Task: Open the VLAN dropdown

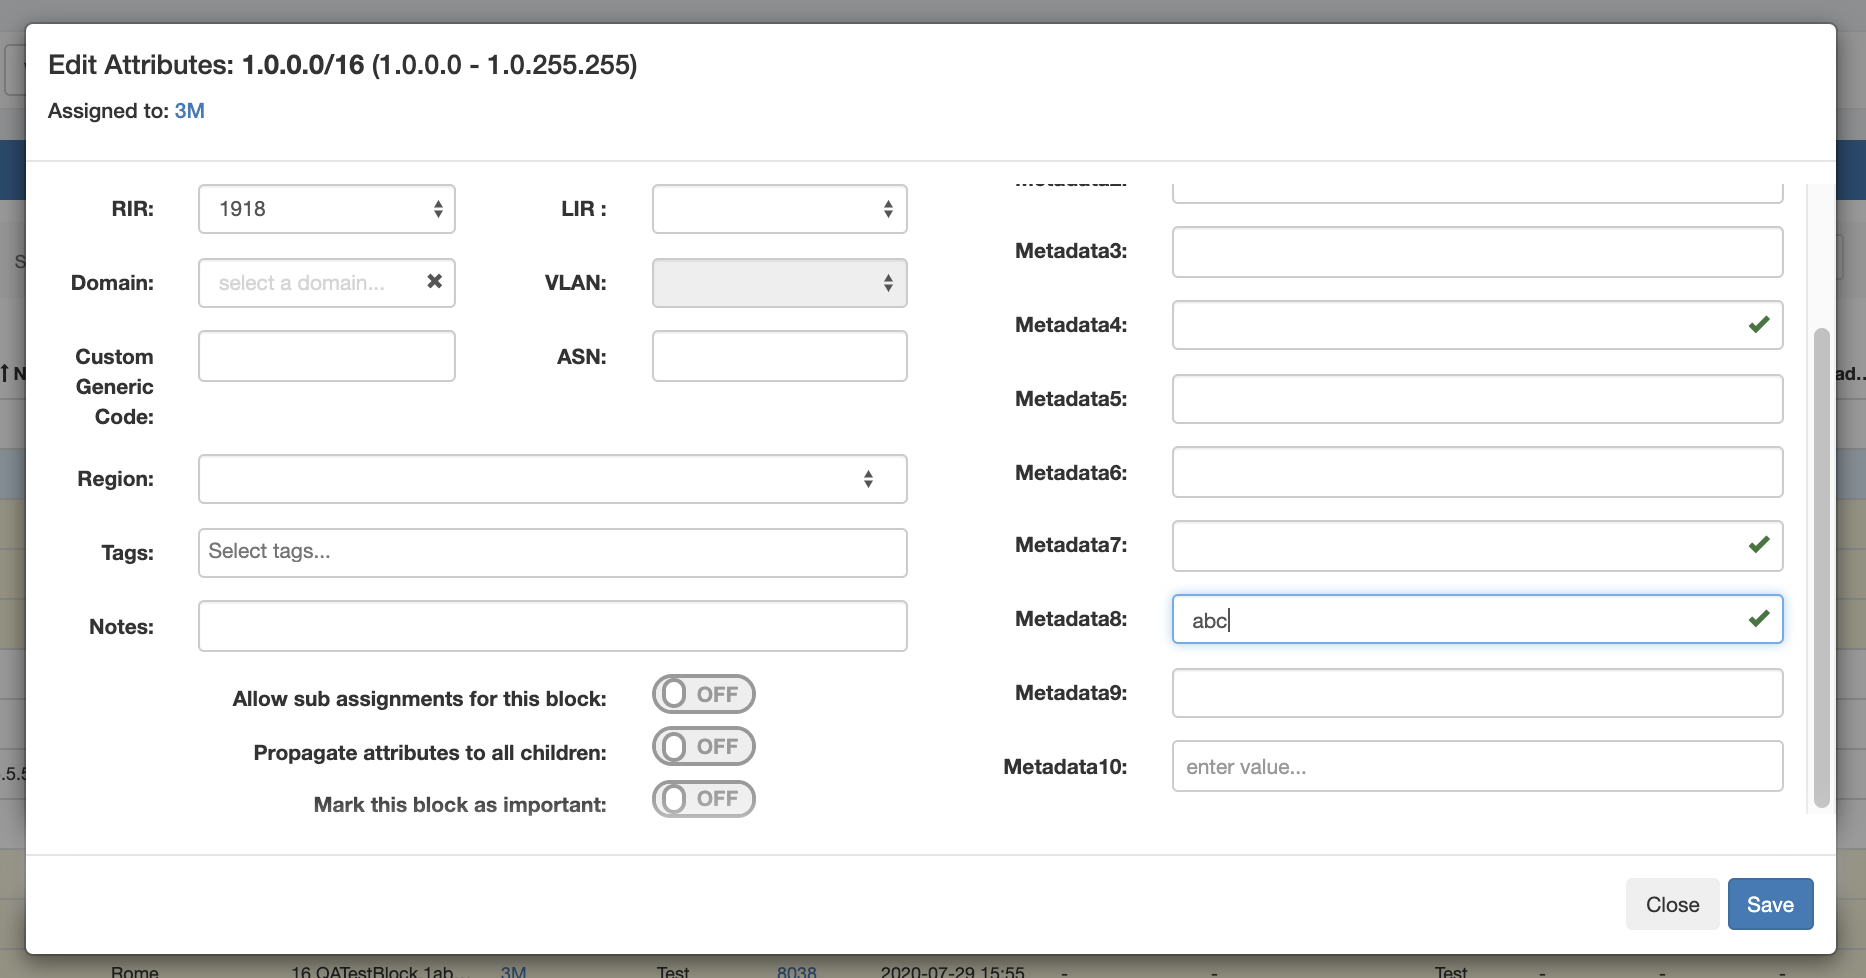Action: [x=779, y=283]
